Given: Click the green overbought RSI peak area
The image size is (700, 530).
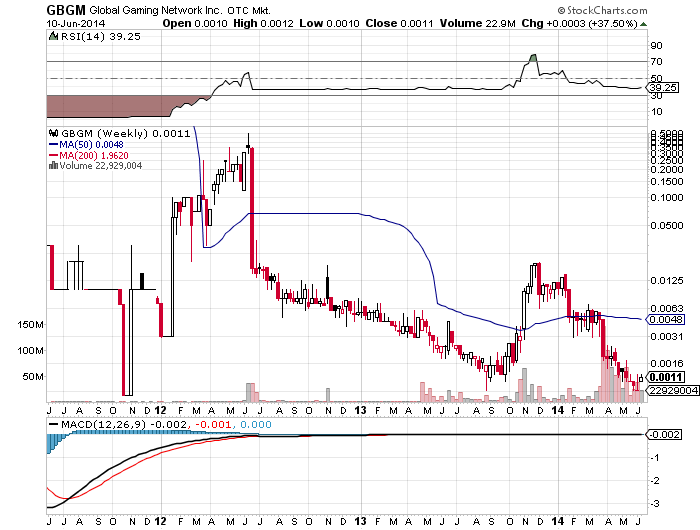Looking at the screenshot, I should (x=533, y=58).
